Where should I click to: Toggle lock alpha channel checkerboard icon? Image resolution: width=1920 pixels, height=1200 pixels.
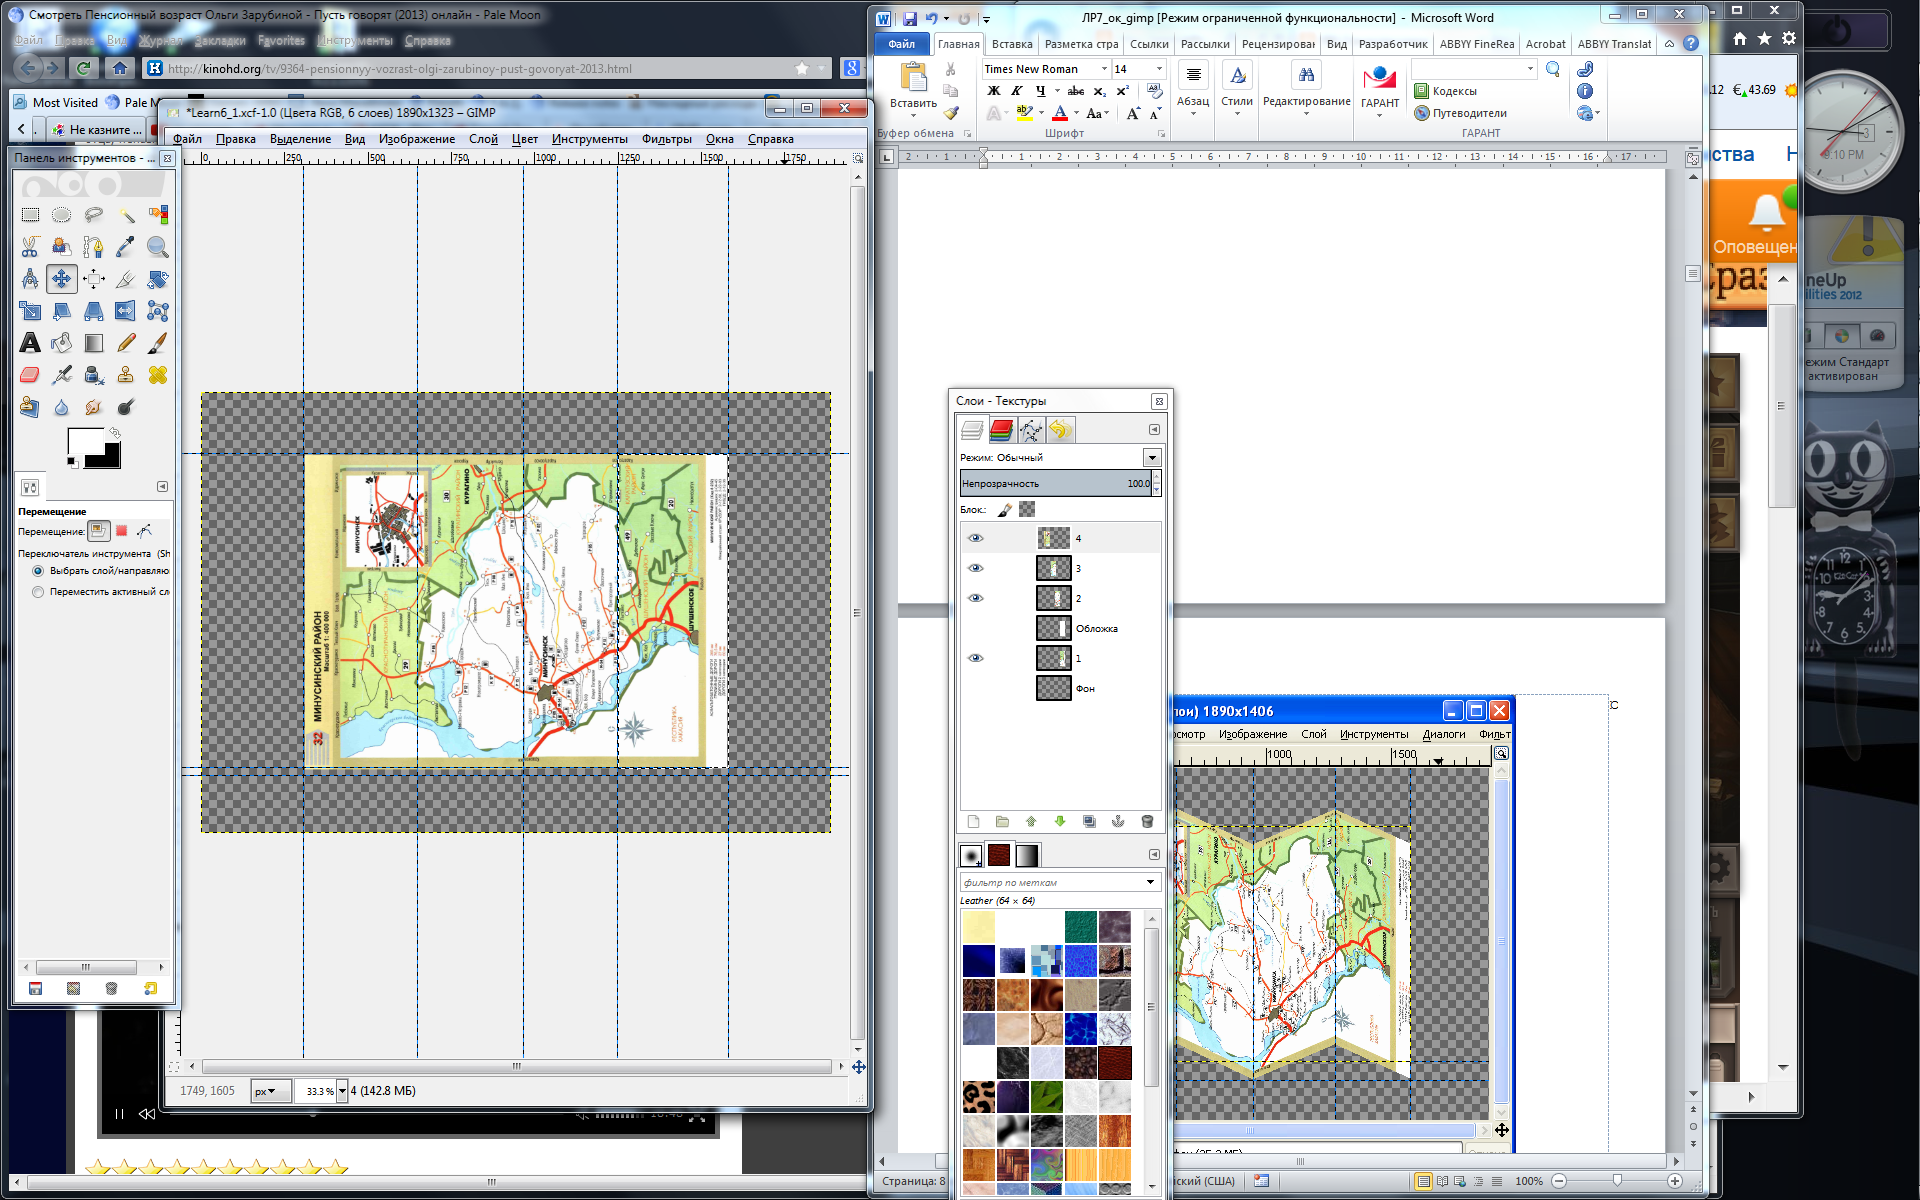coord(1027,510)
